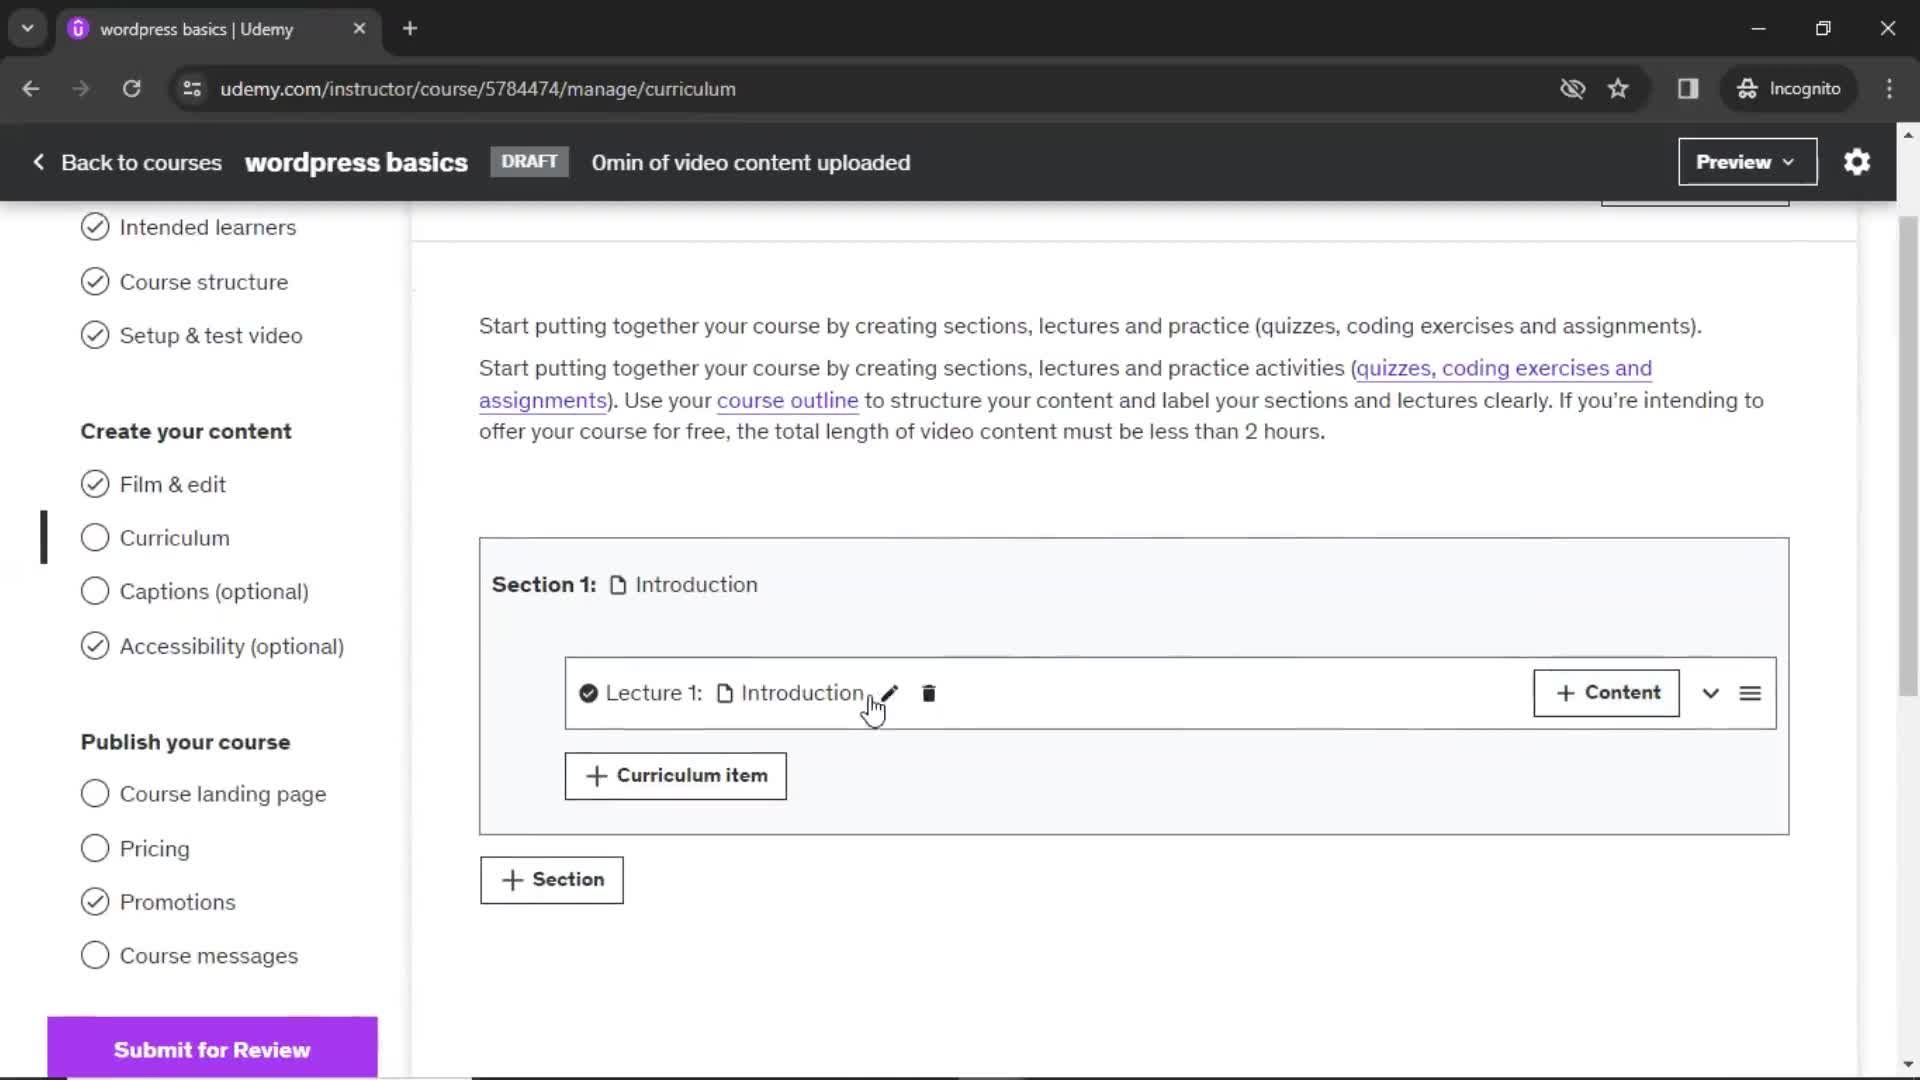Click the Add Curriculum item button
This screenshot has height=1080, width=1920.
click(676, 775)
